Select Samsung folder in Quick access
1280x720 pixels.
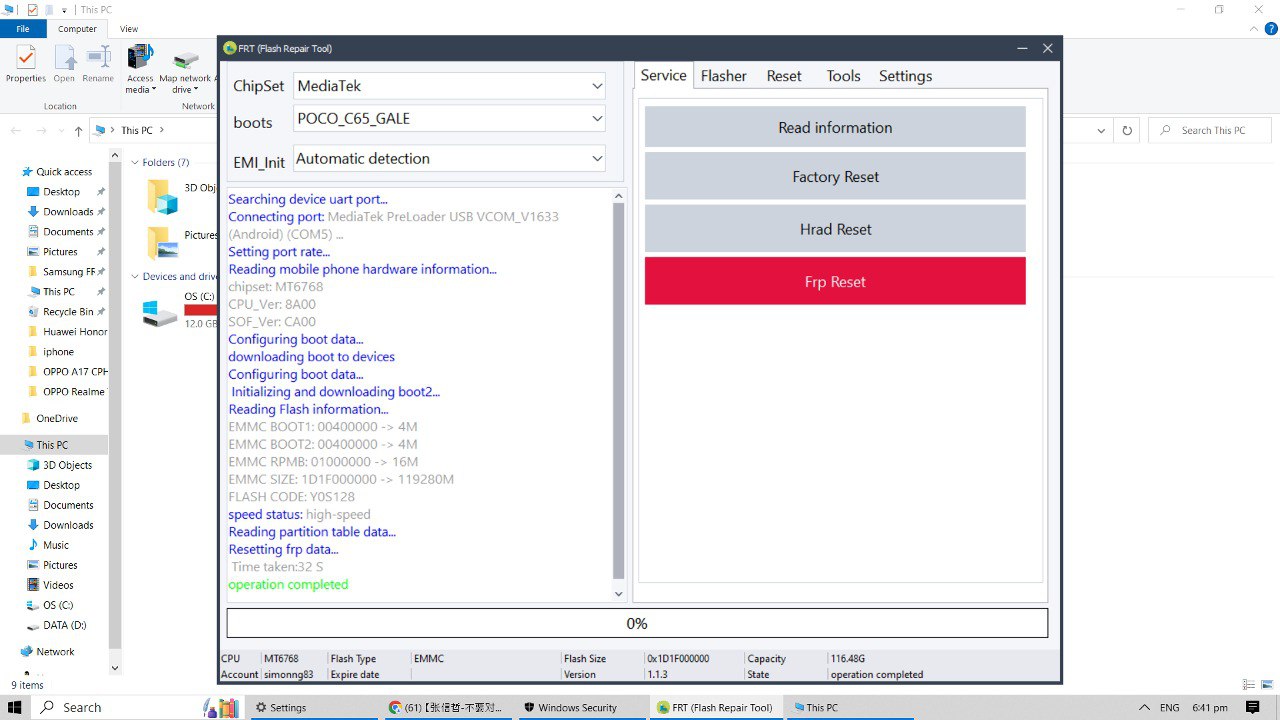point(68,272)
